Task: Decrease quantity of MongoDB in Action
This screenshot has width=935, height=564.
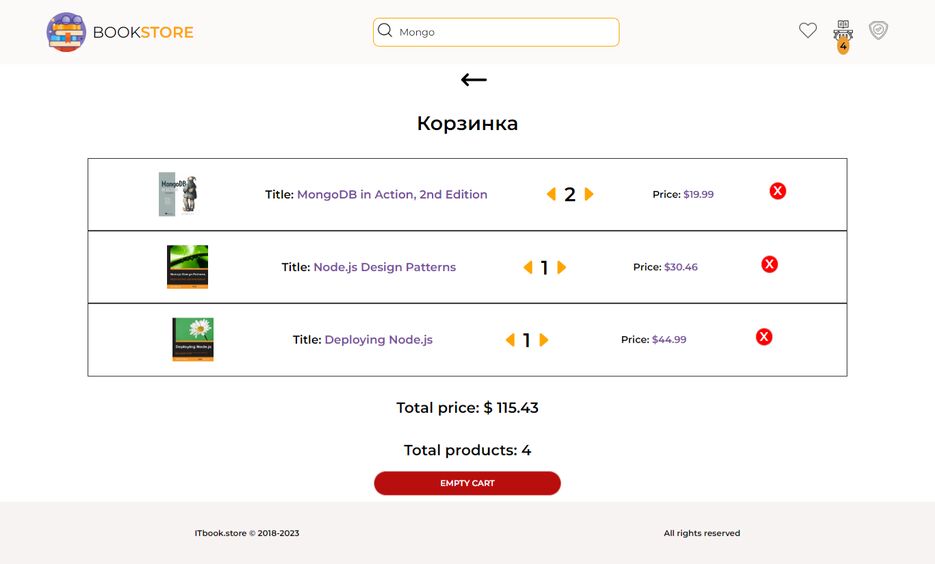Action: click(552, 194)
